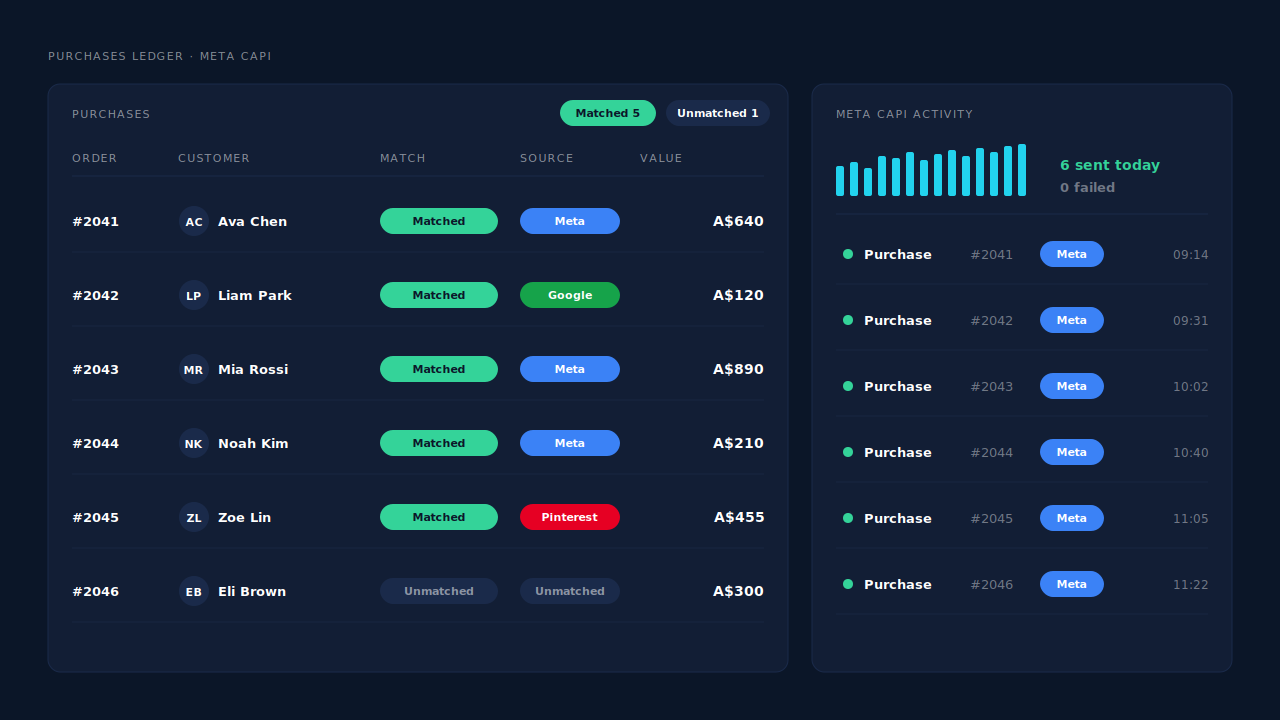Click green status dot for activity #2041
Screen dimensions: 1280x720
(x=848, y=254)
